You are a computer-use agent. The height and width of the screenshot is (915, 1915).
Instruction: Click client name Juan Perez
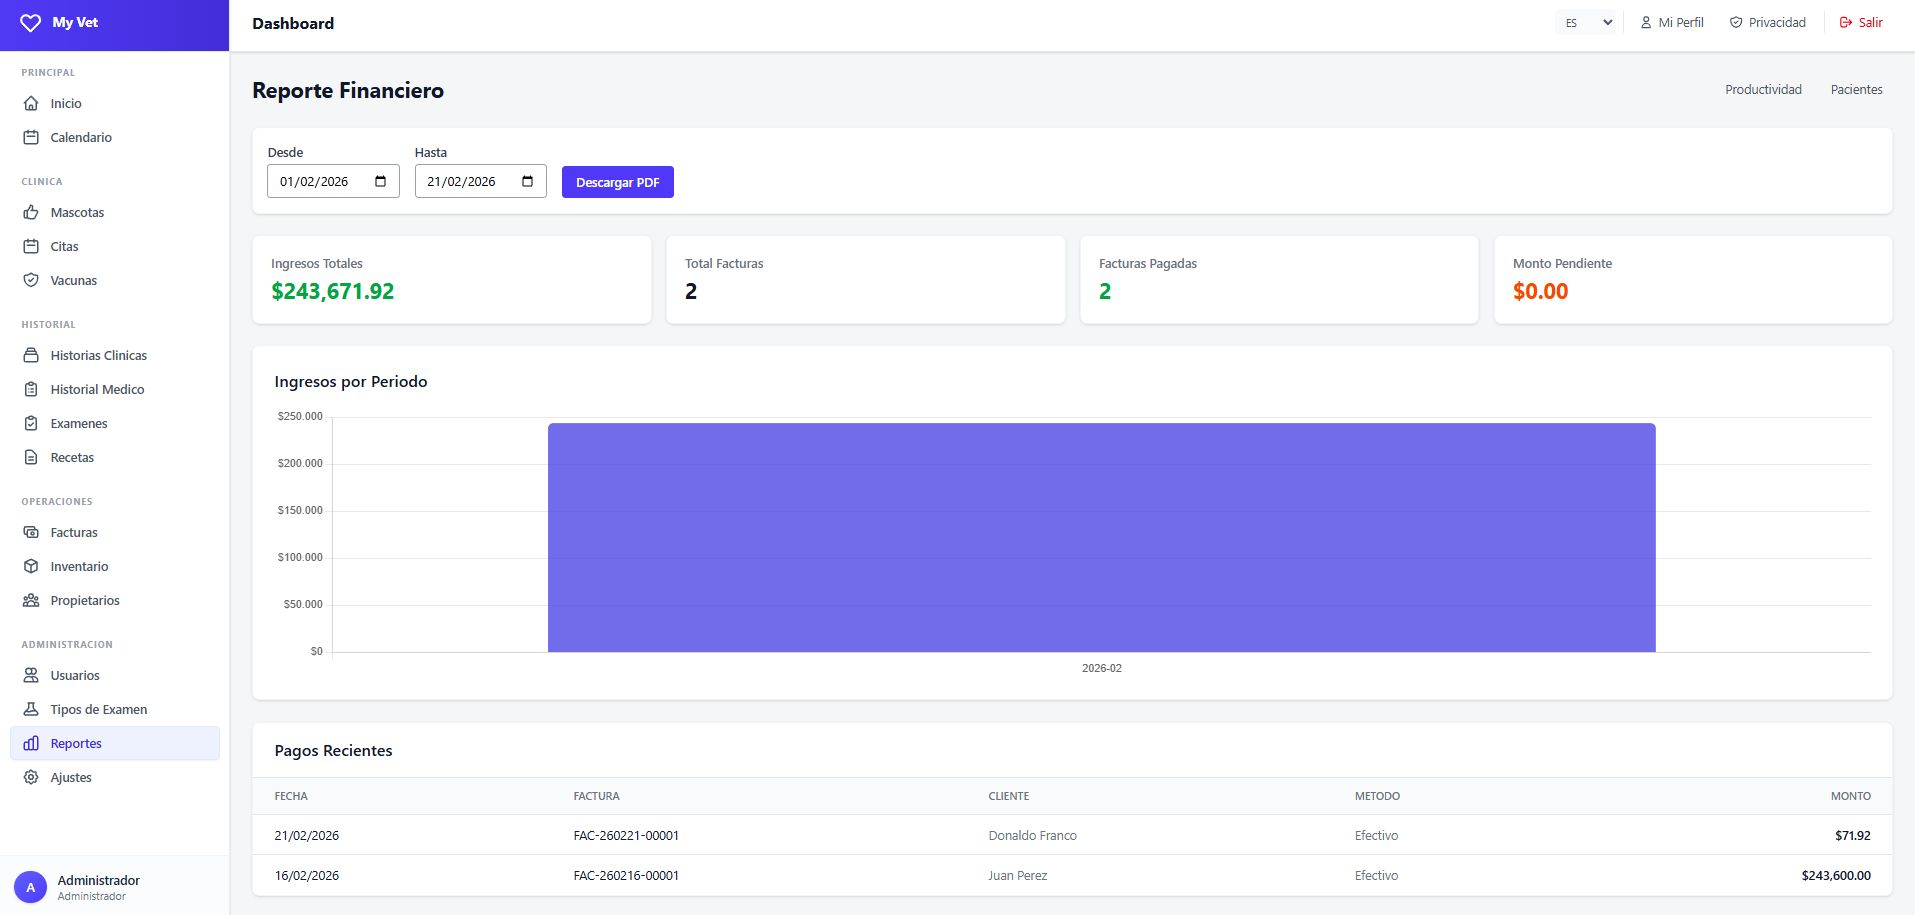pos(1018,875)
